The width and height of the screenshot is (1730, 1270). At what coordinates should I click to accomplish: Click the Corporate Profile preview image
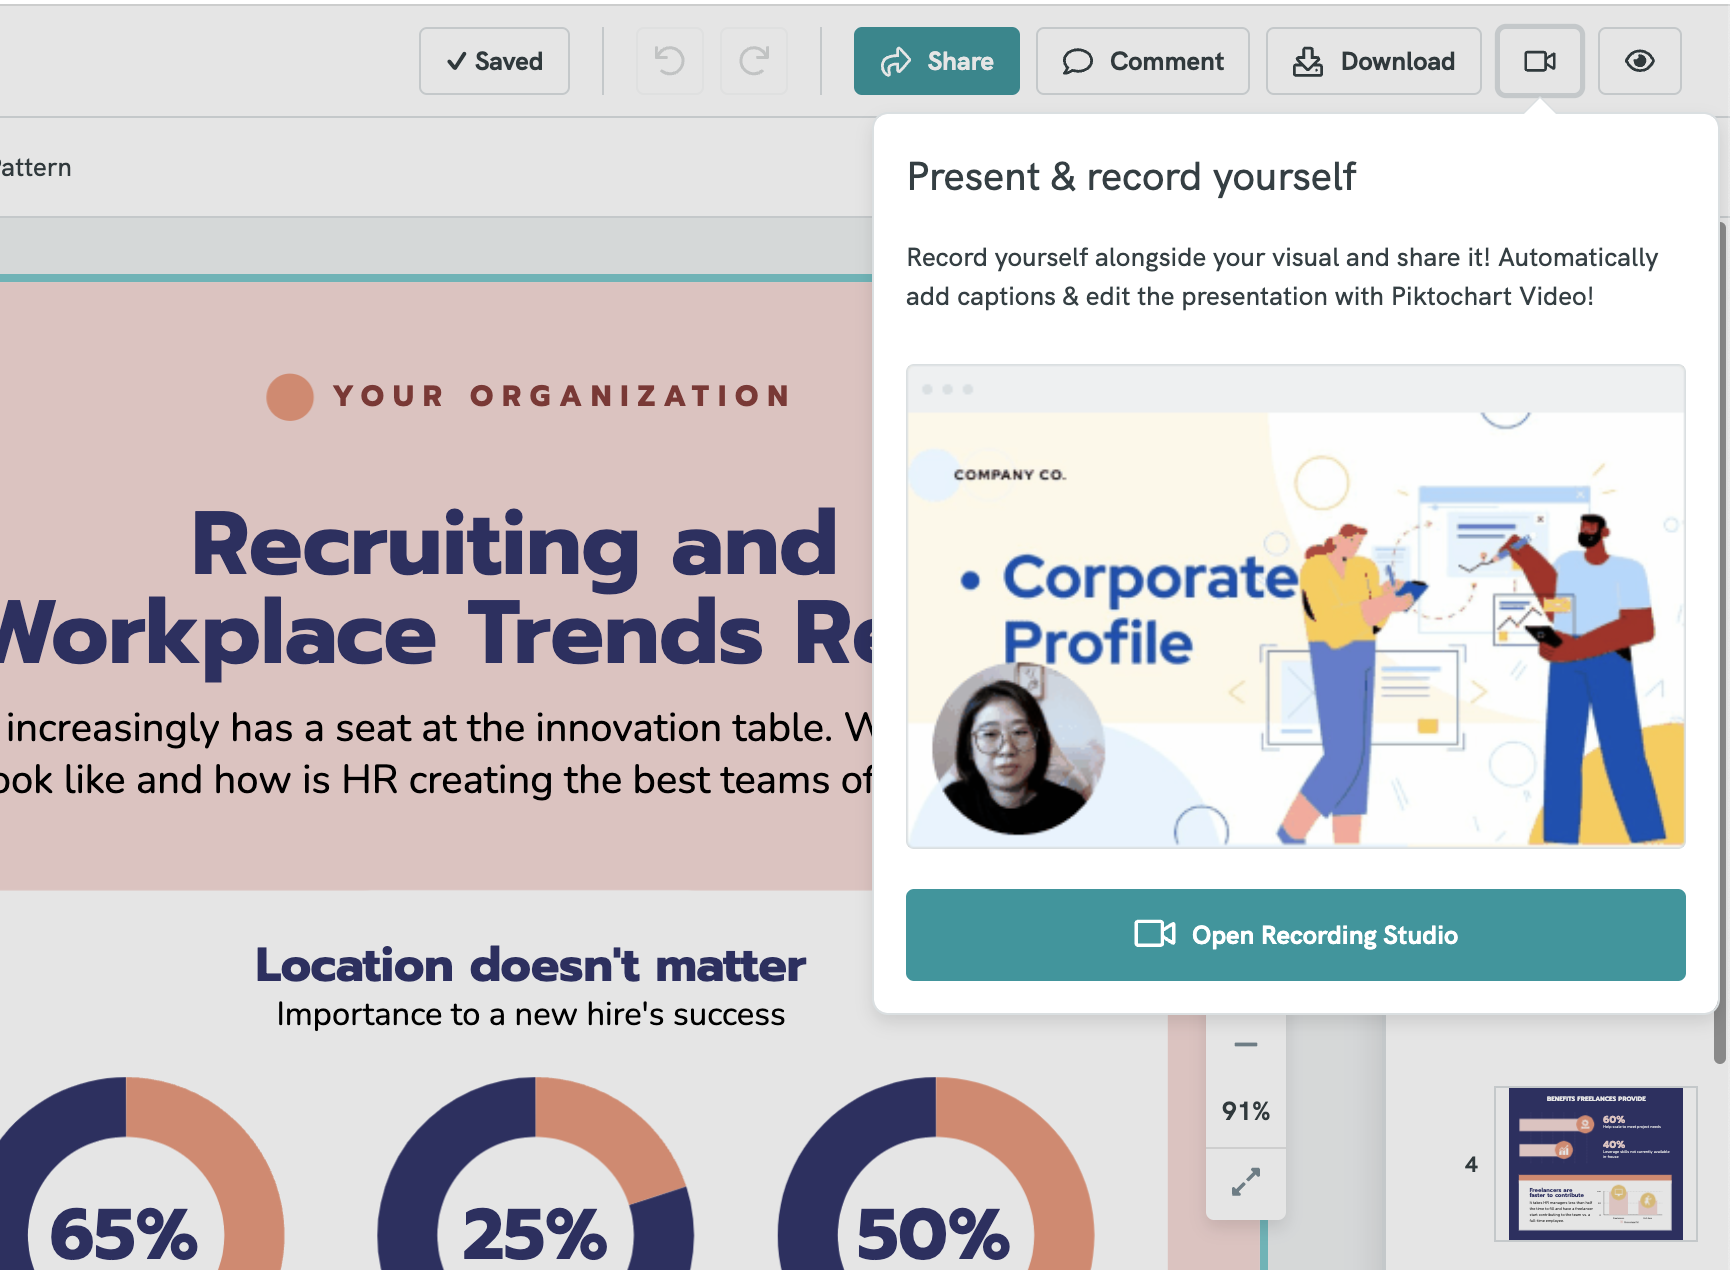[1295, 607]
